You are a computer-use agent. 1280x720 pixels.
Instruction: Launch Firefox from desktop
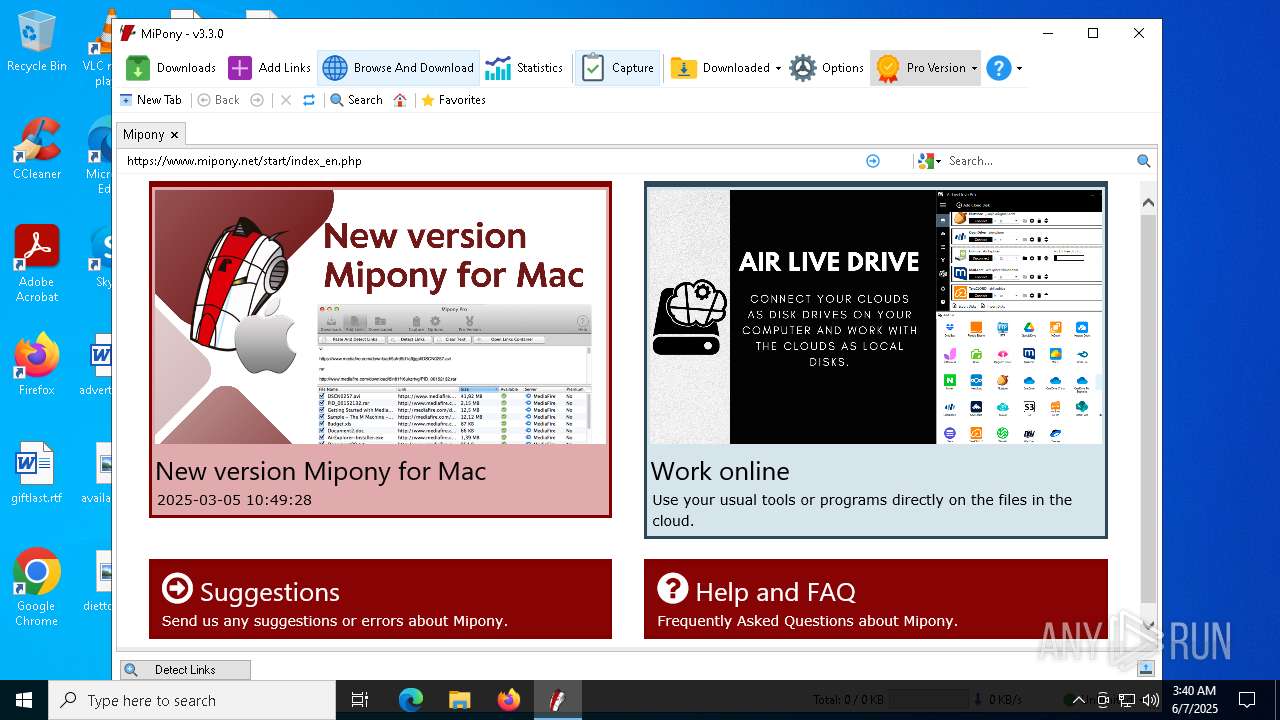coord(37,365)
